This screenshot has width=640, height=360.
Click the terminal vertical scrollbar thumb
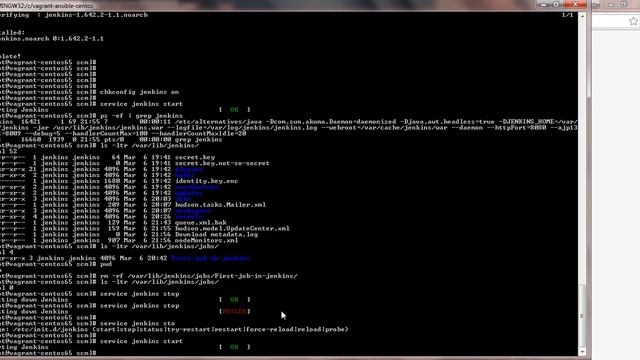pyautogui.click(x=582, y=315)
